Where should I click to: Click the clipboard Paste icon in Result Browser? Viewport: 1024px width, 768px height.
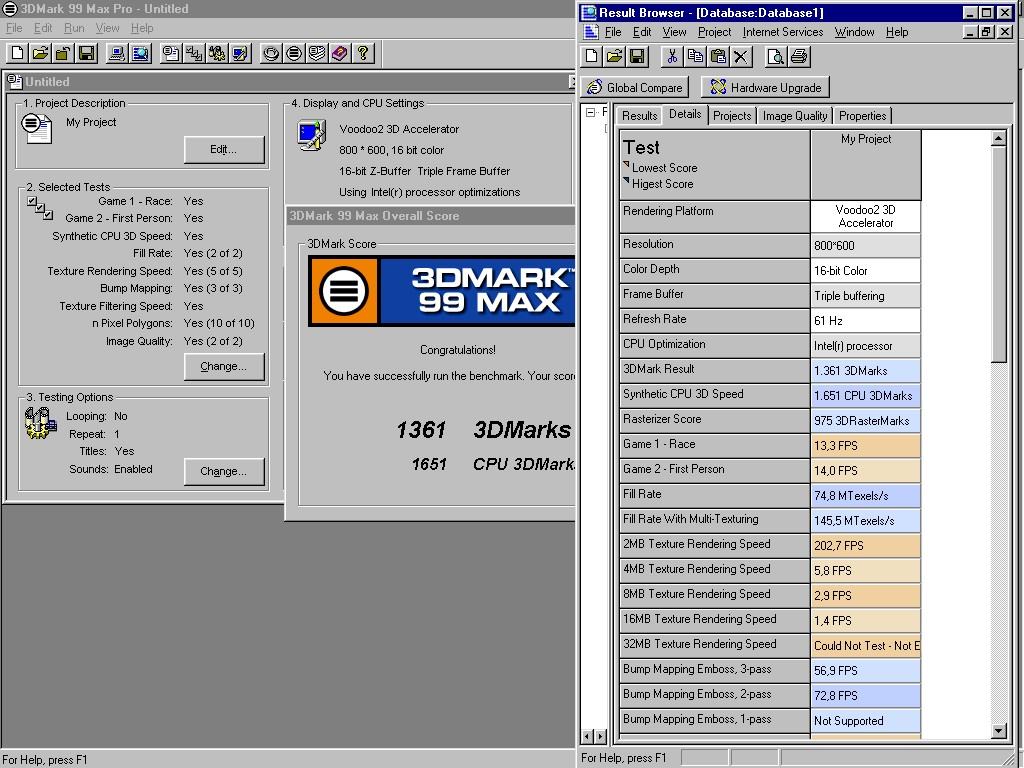tap(718, 57)
